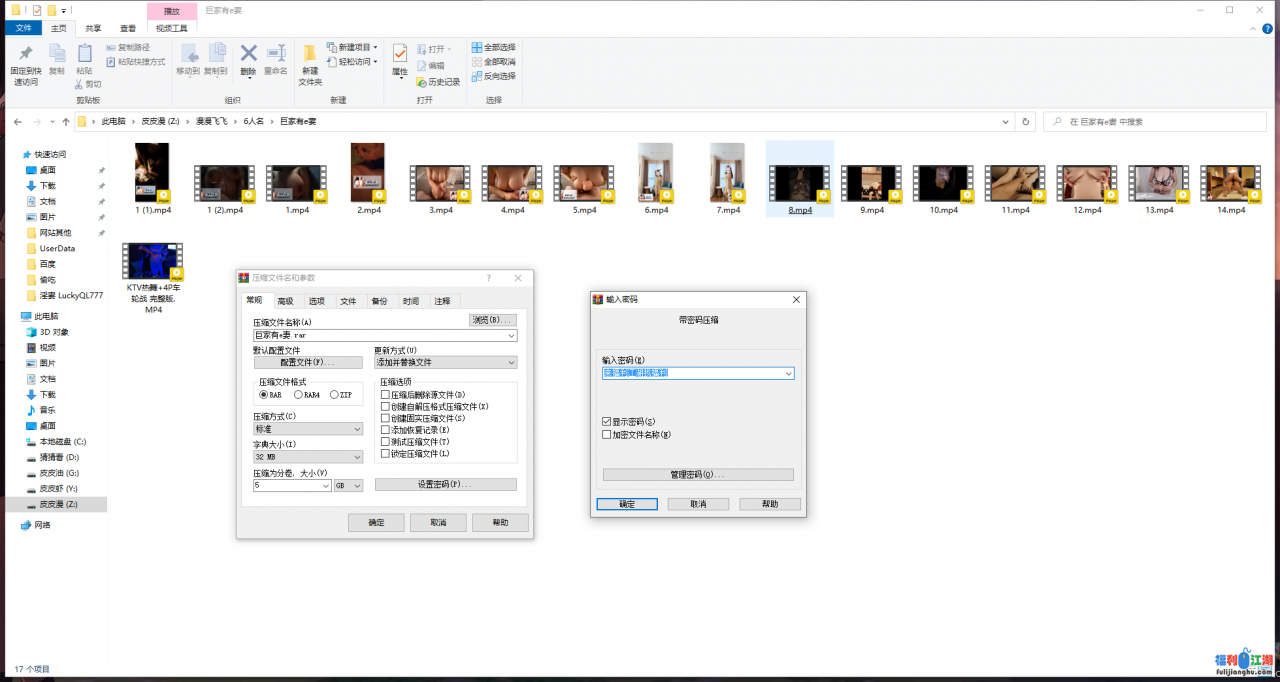This screenshot has width=1280, height=682.
Task: Uncheck the Show Password (显示密码) checkbox
Action: (x=607, y=422)
